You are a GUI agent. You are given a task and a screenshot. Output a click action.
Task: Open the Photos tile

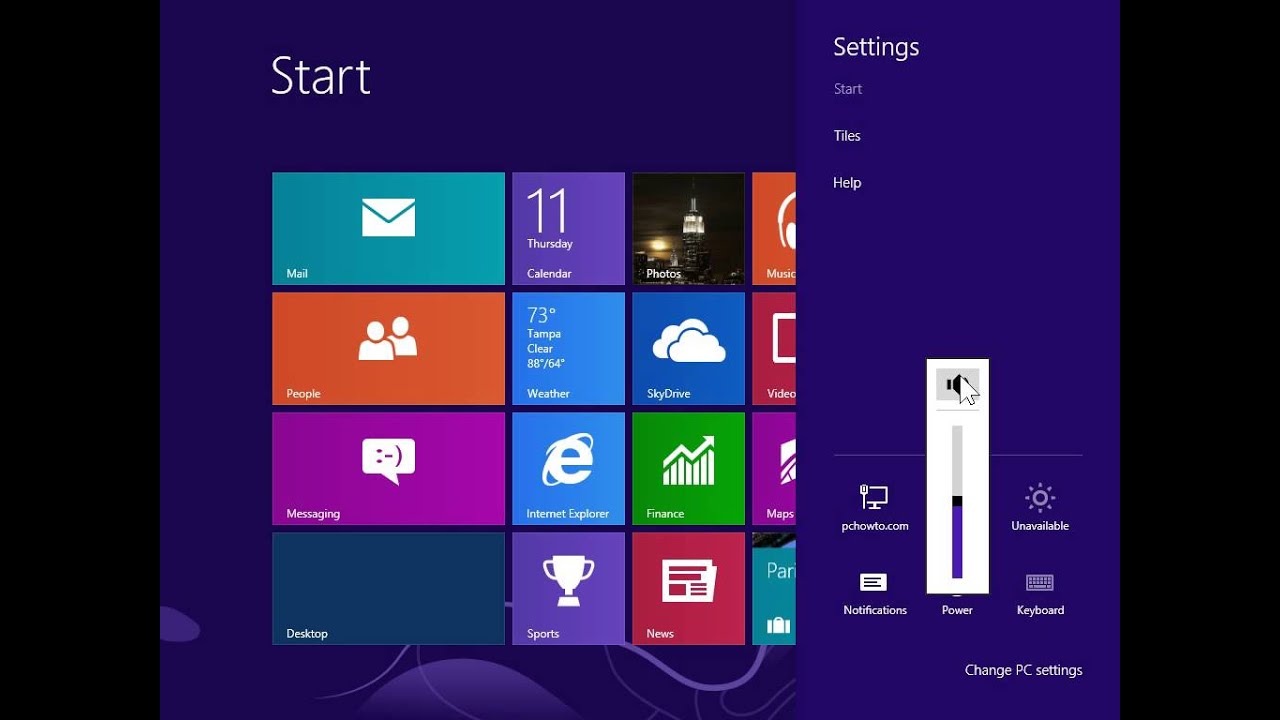click(x=688, y=229)
